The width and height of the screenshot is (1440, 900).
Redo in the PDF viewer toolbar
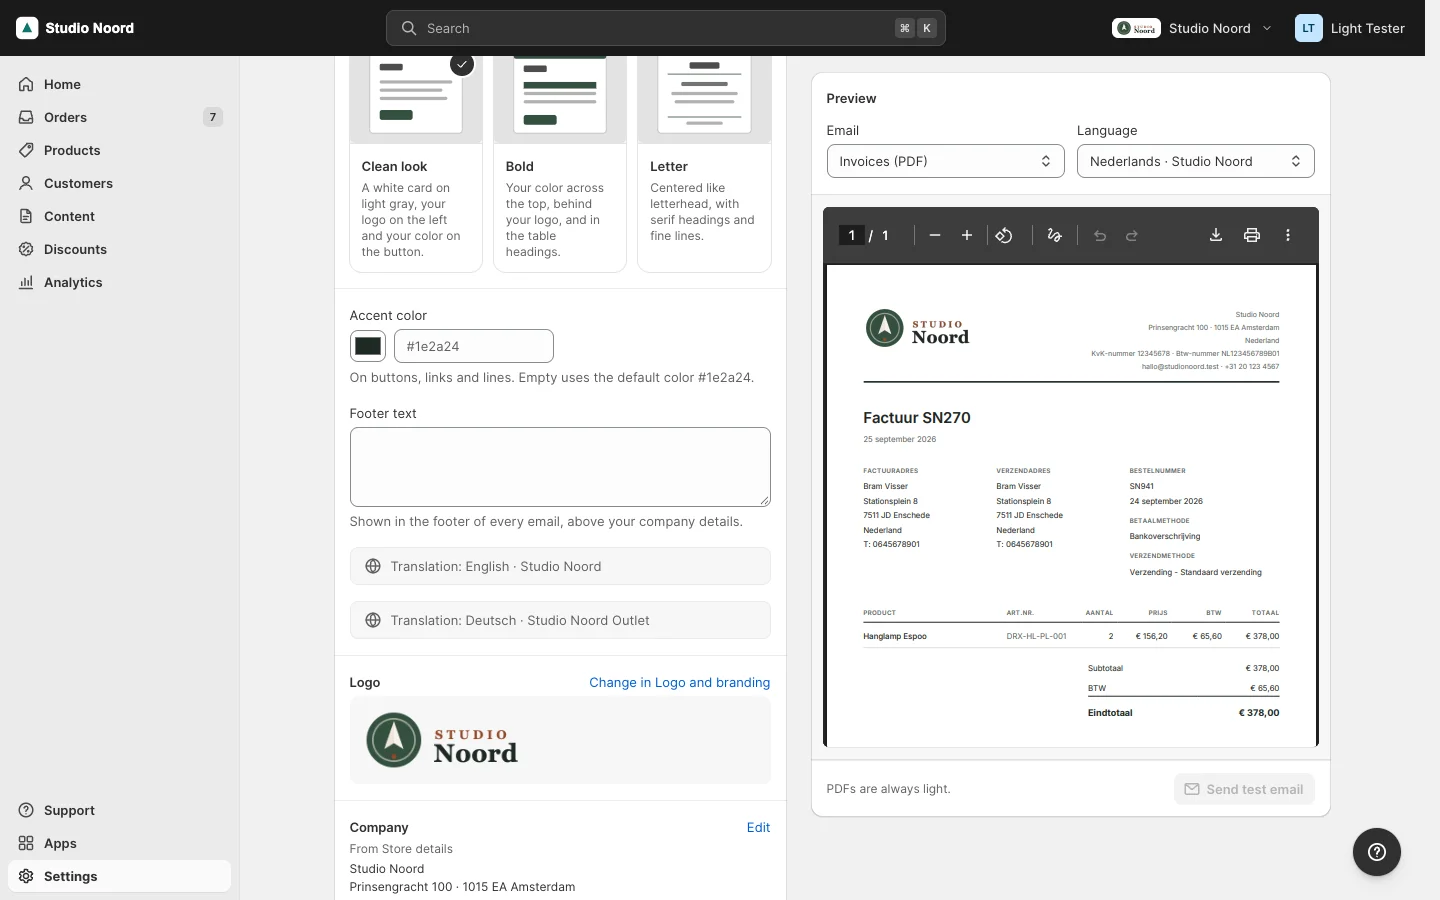pyautogui.click(x=1132, y=236)
